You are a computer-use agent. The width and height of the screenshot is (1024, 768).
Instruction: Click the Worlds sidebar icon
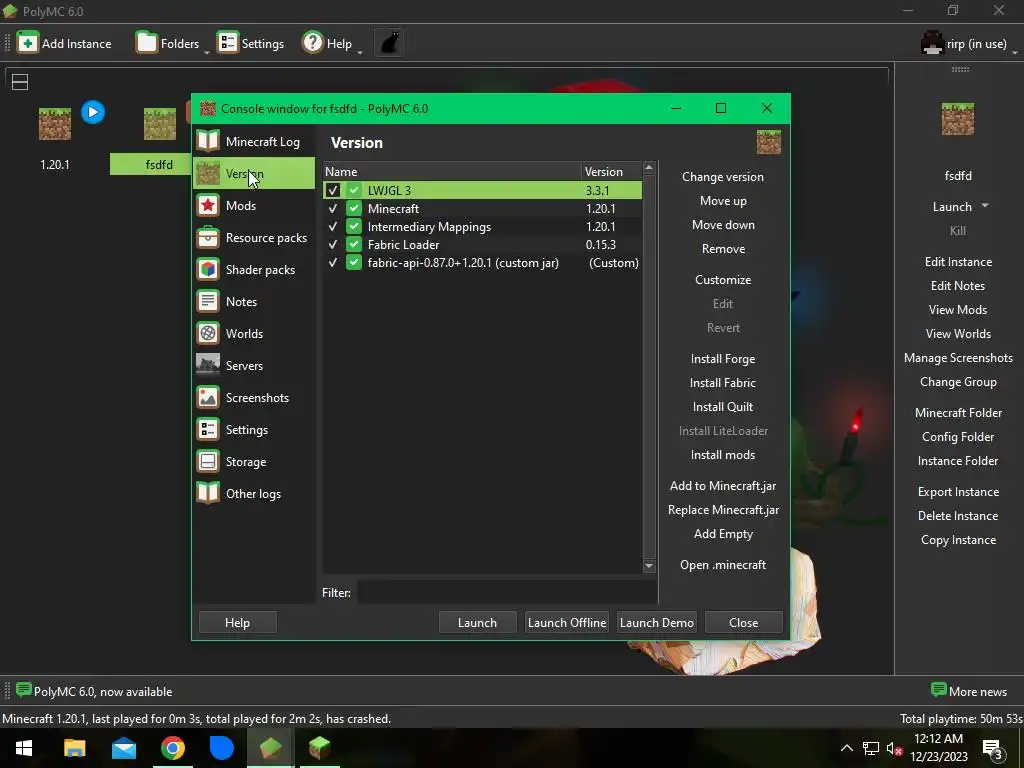pyautogui.click(x=208, y=333)
